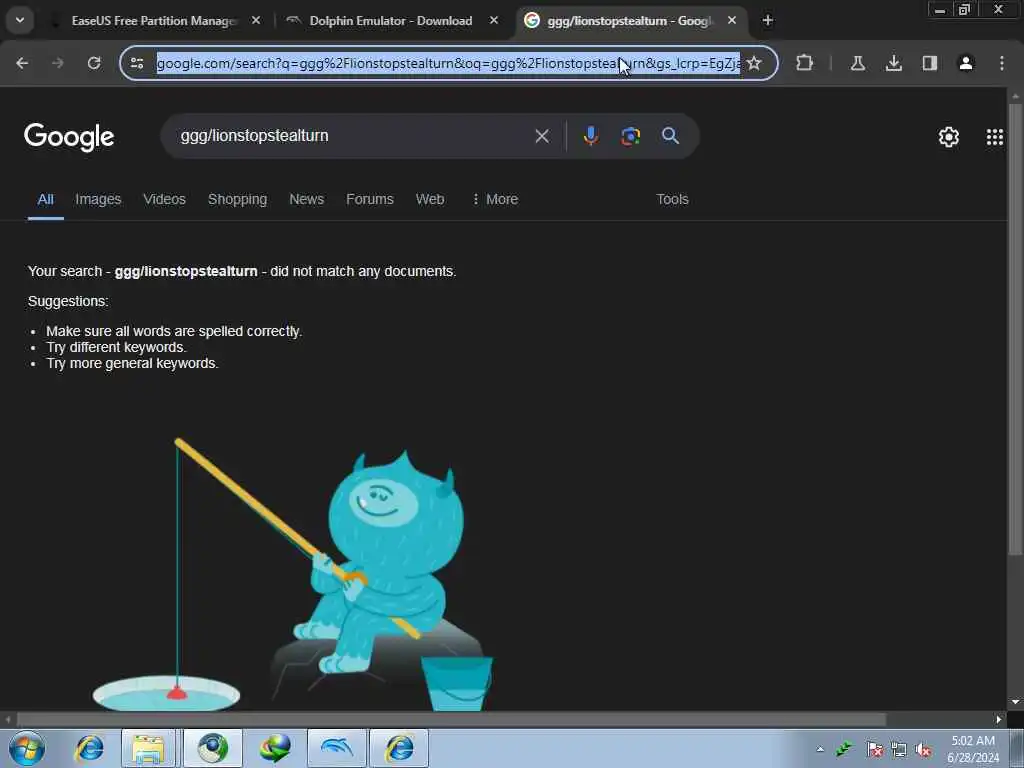Go back to previous page
The image size is (1024, 768).
(22, 63)
